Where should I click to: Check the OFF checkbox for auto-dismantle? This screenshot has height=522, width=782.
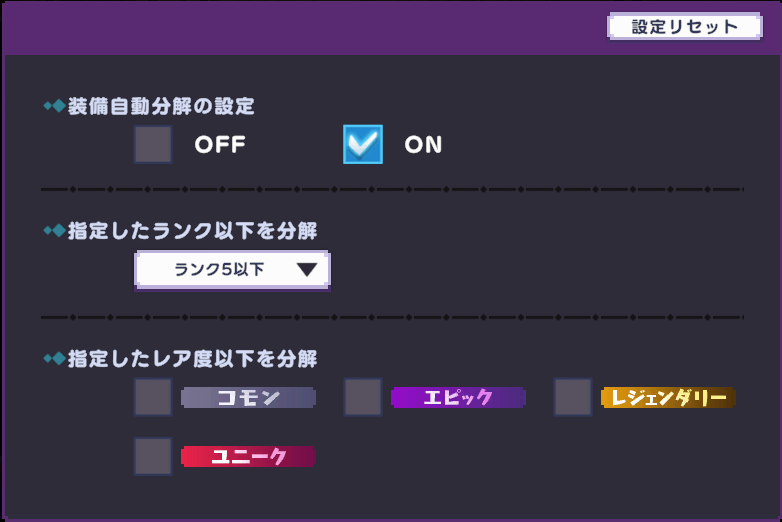pos(153,145)
